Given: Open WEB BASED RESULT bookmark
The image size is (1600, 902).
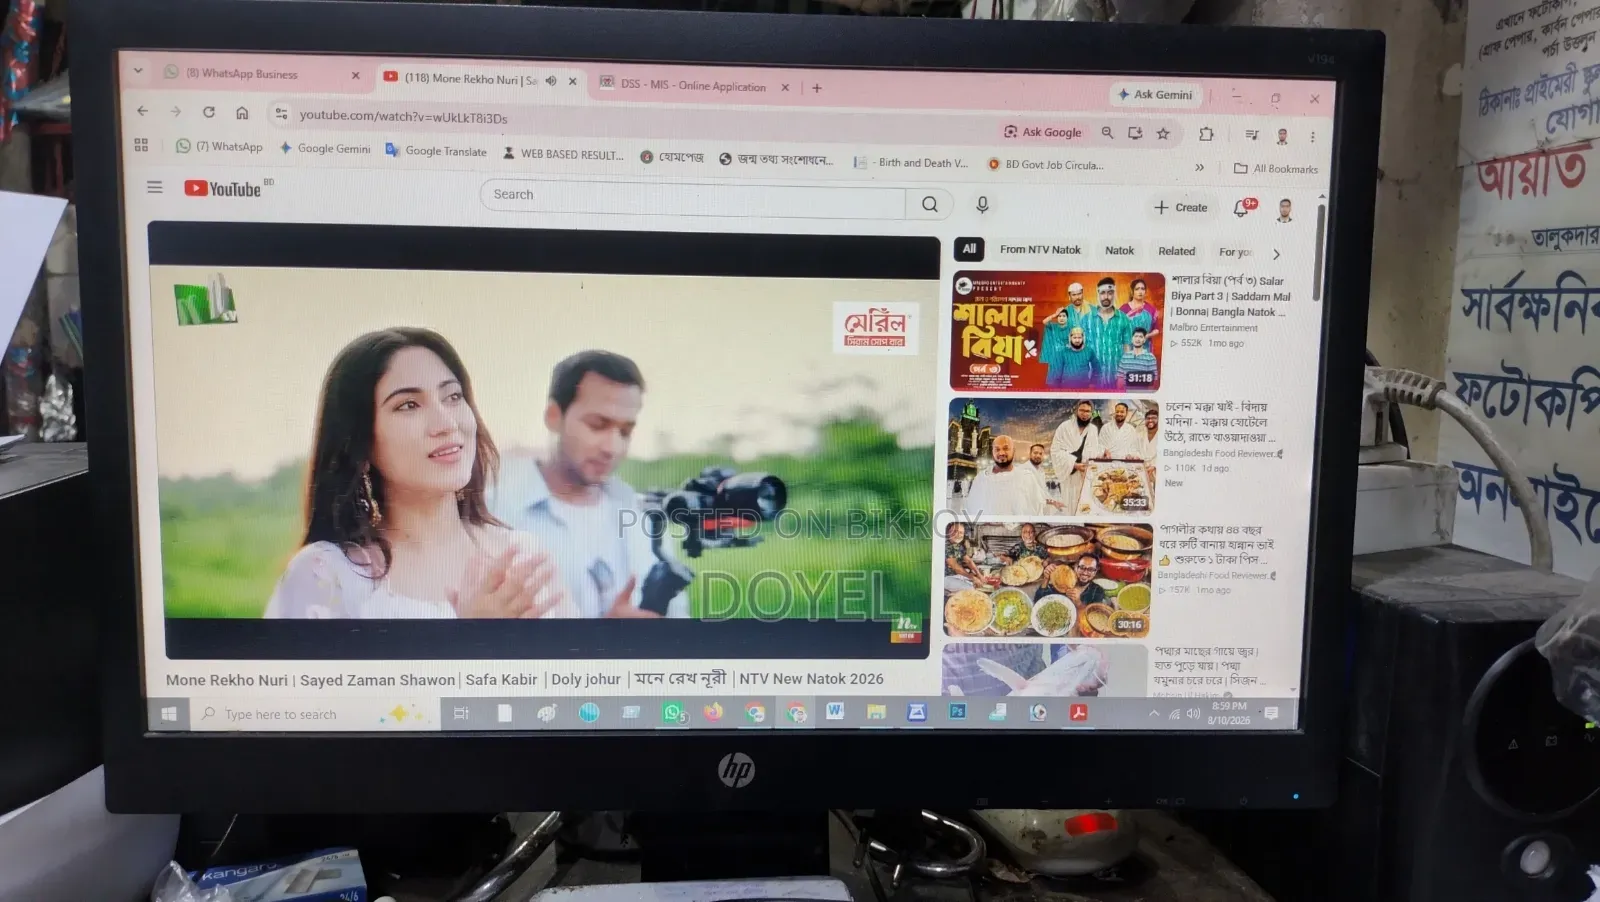Looking at the screenshot, I should 563,153.
